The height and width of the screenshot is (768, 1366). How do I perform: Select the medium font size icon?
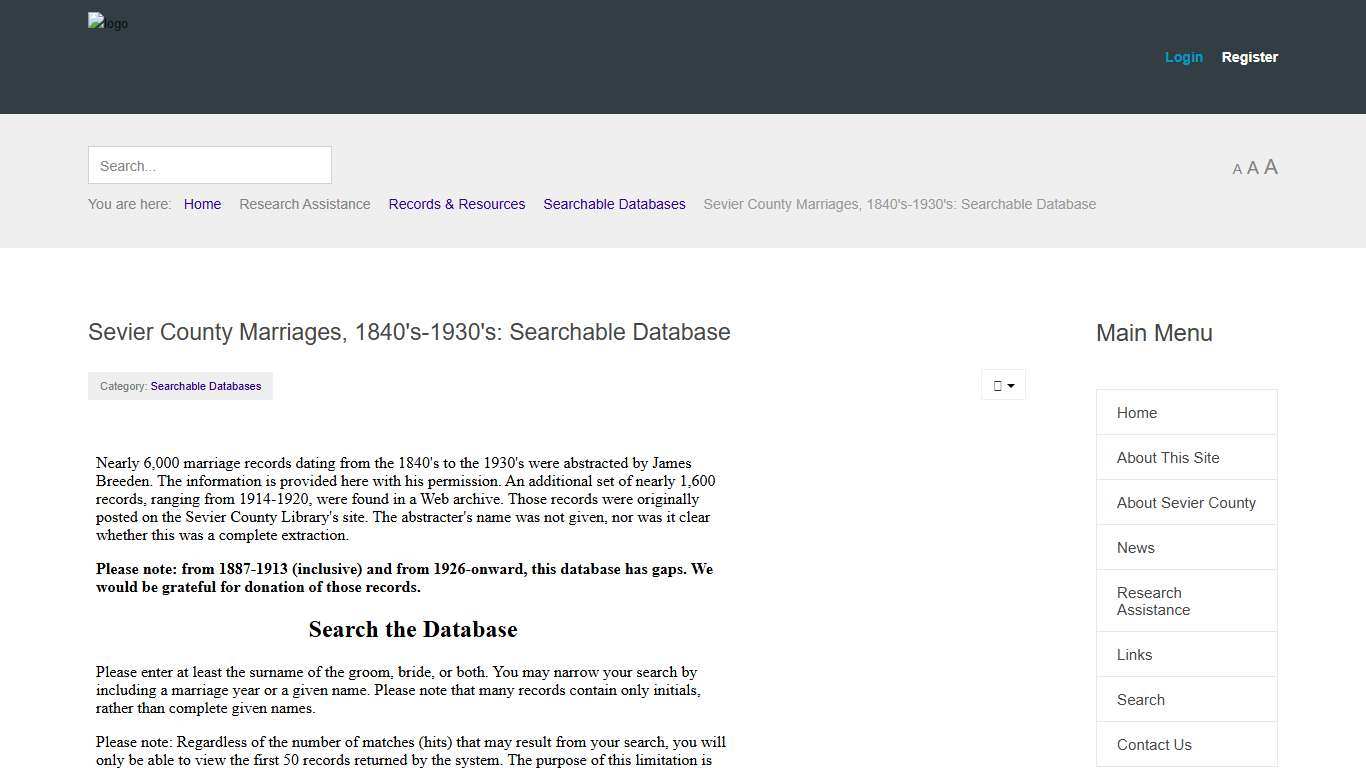click(1253, 167)
